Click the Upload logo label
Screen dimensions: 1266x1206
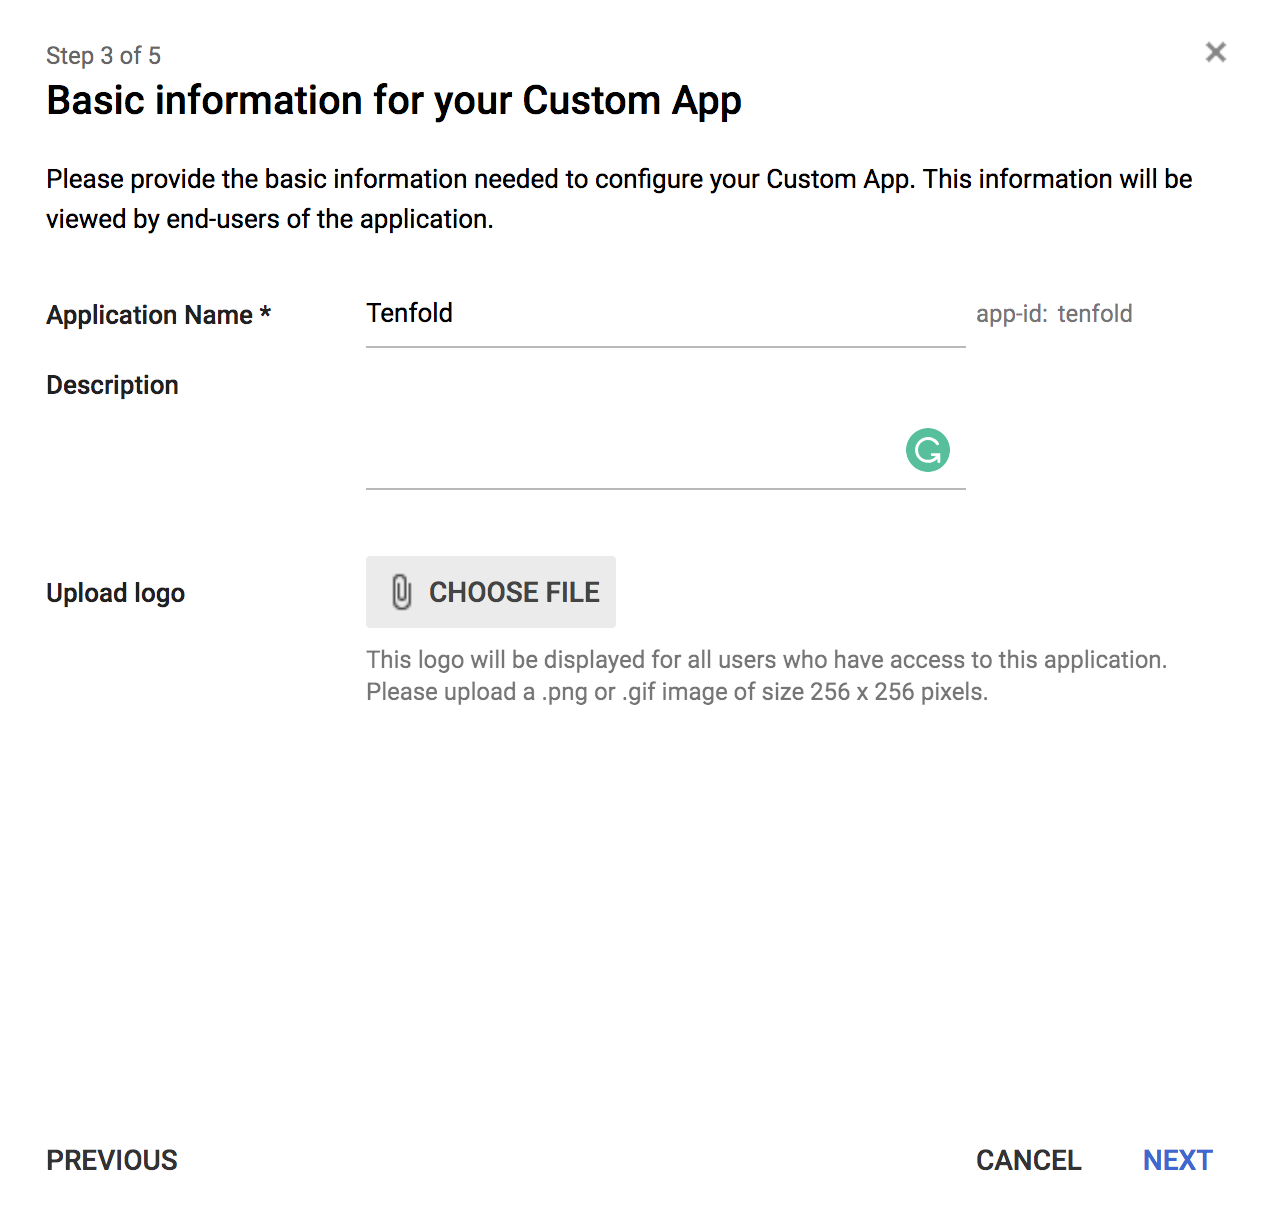coord(116,593)
